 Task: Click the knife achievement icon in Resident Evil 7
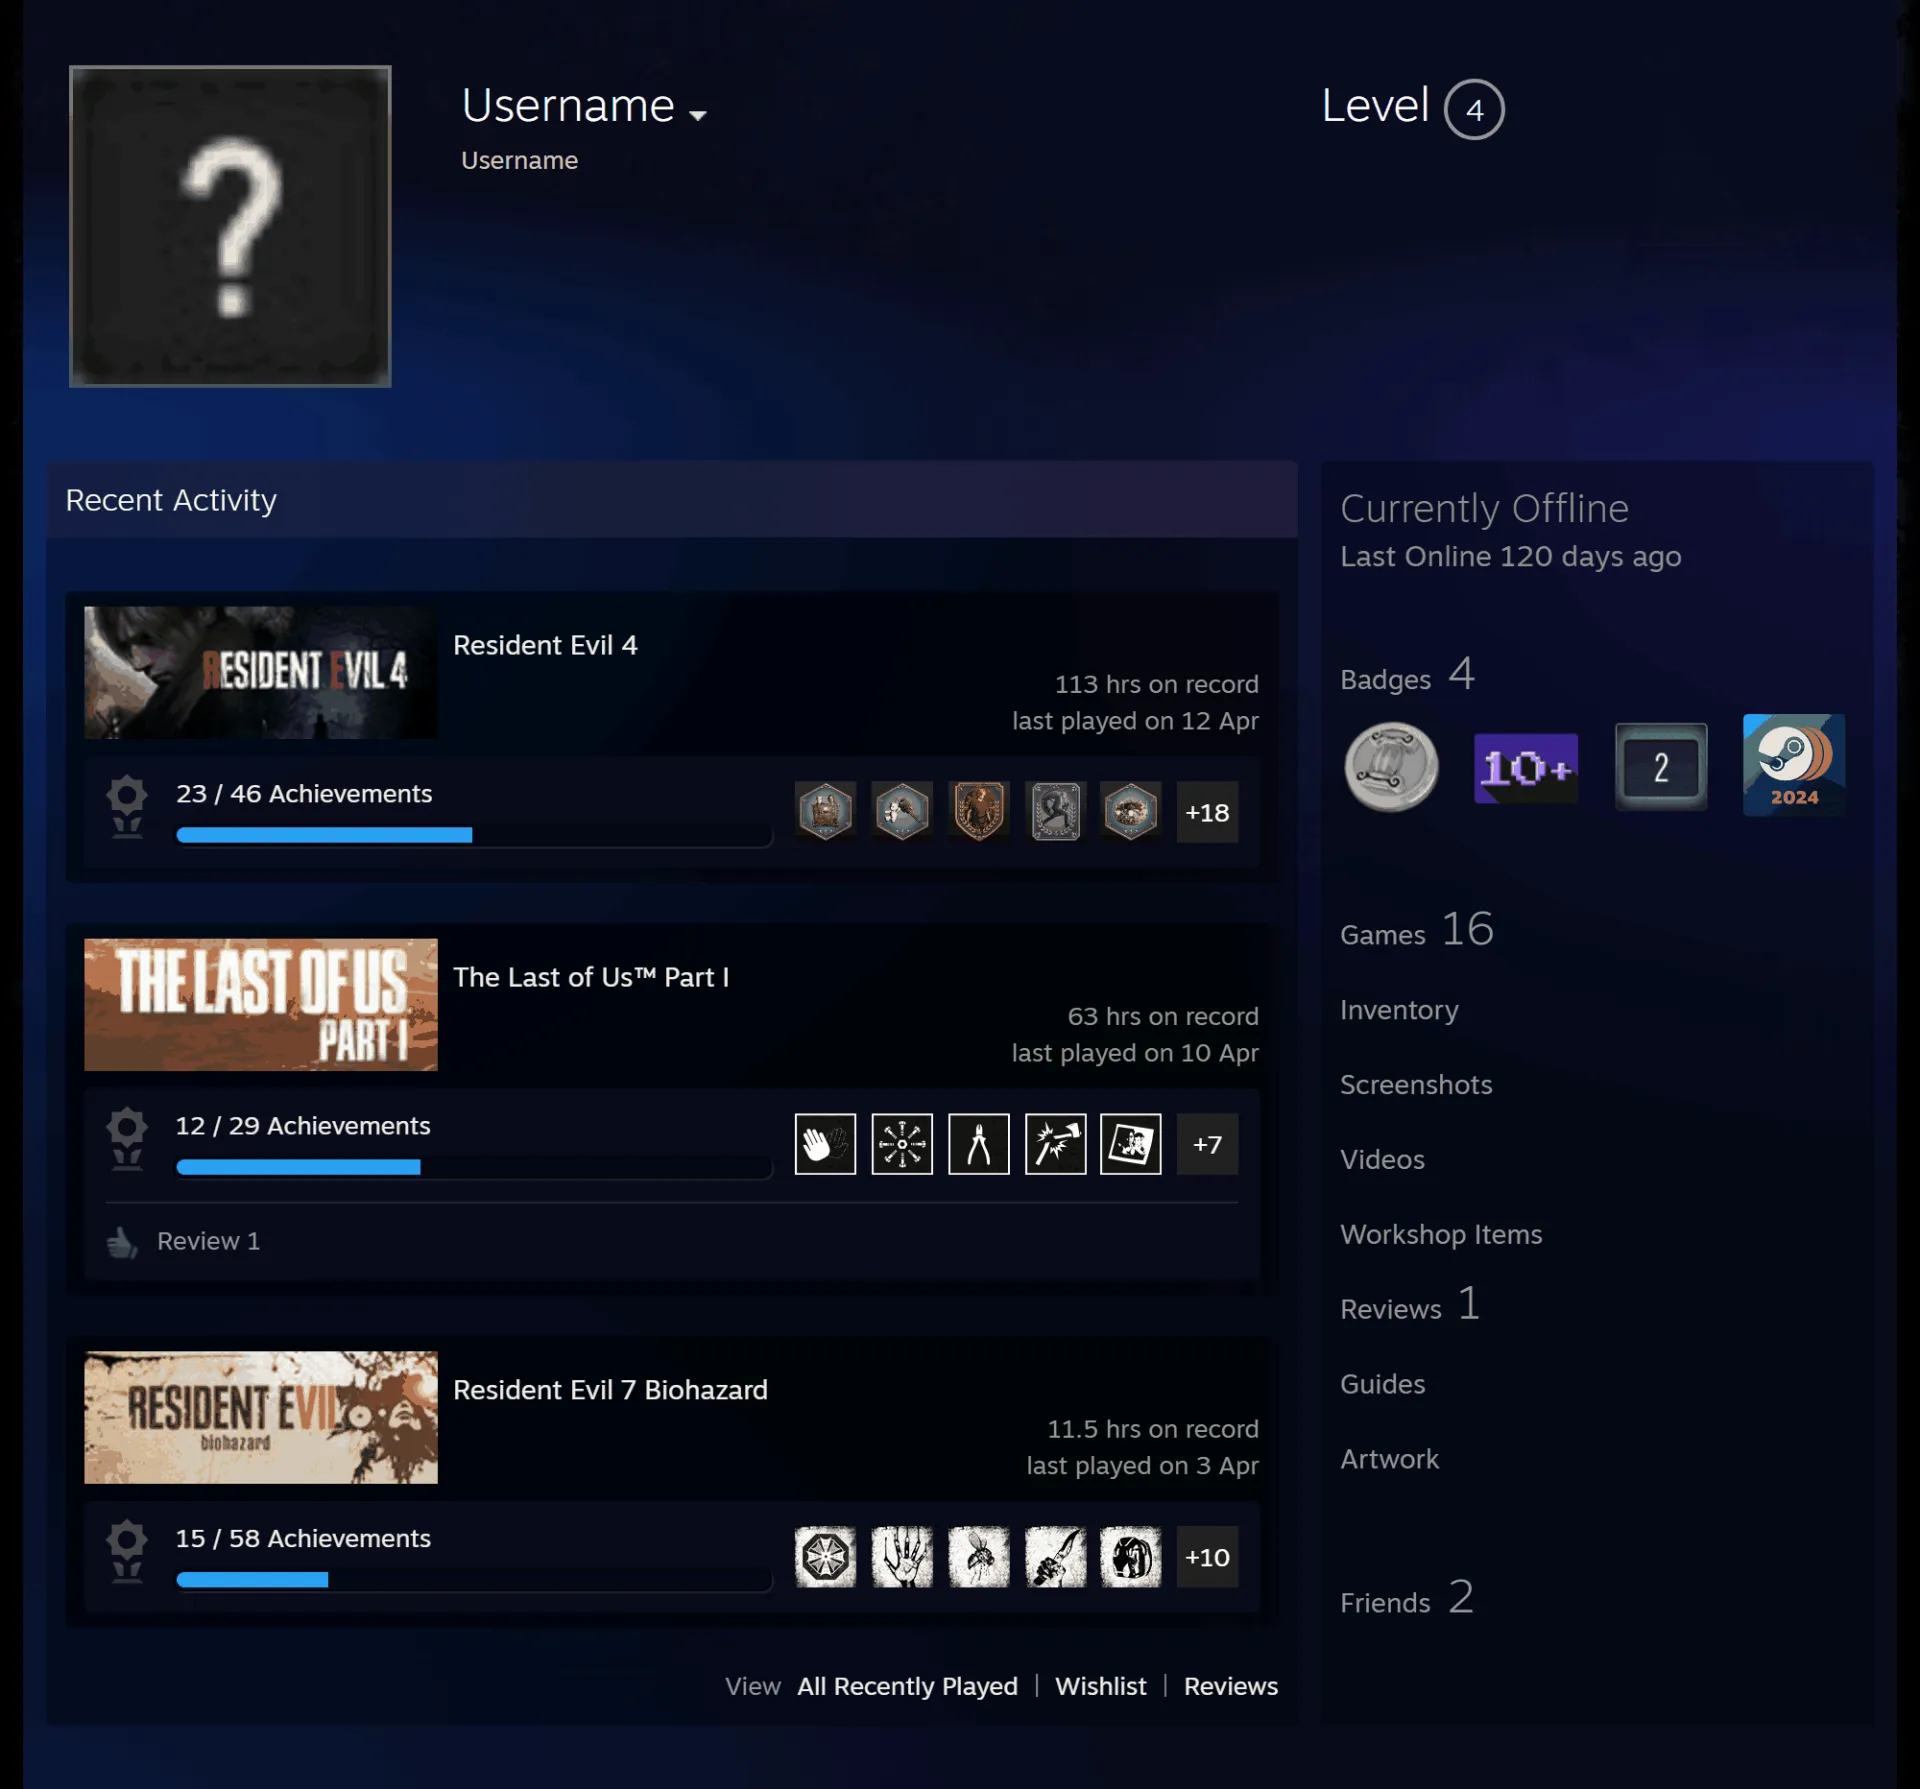point(1055,1556)
